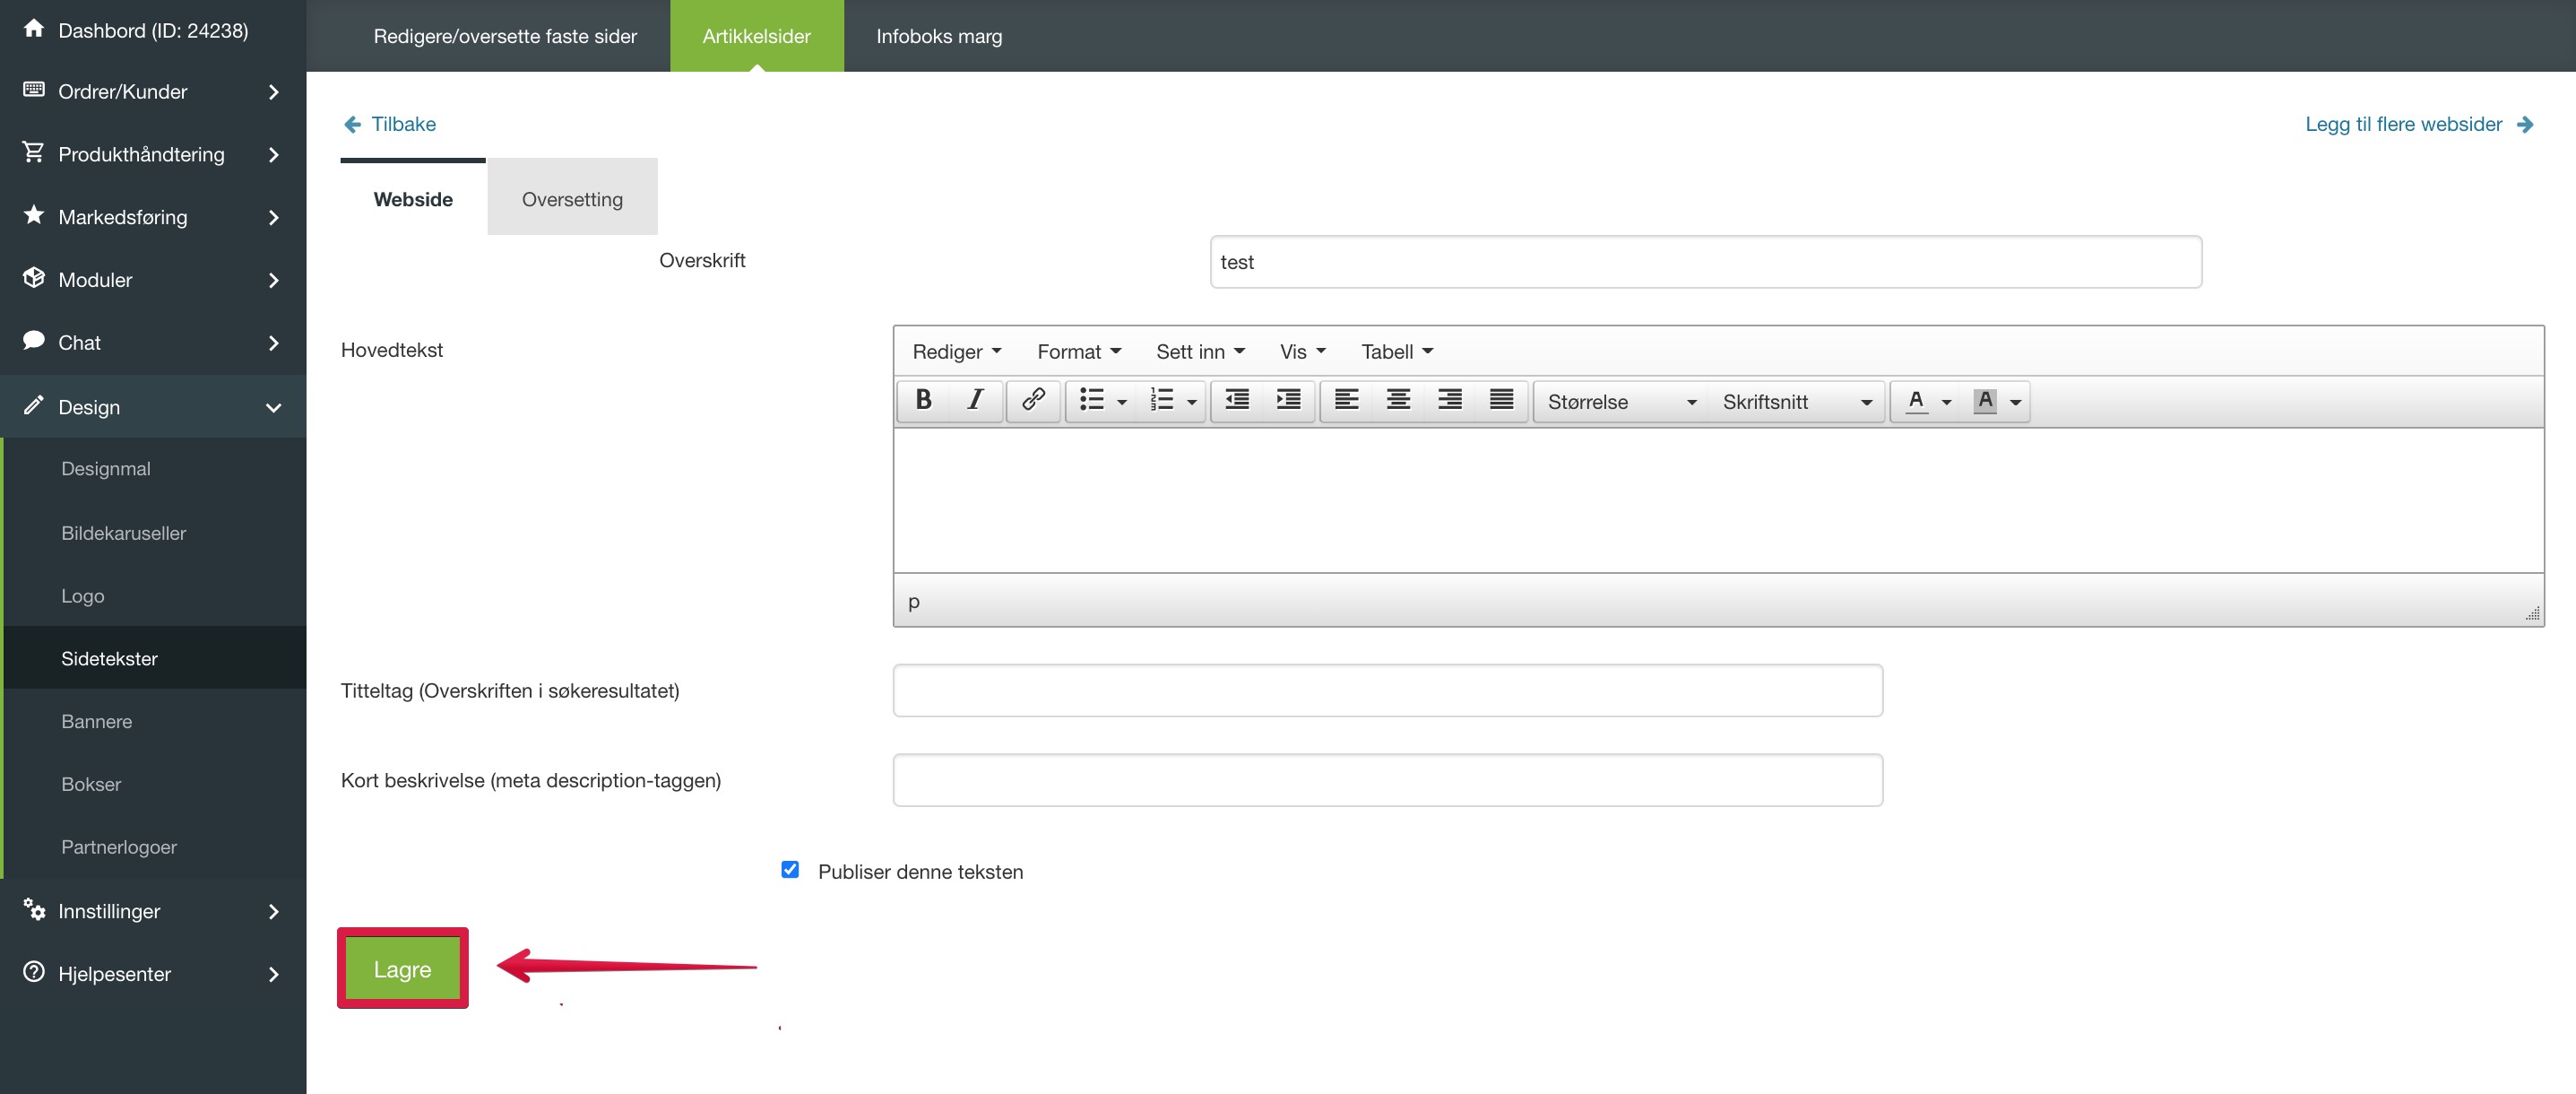2576x1094 pixels.
Task: Toggle italic formatting in editor
Action: point(975,401)
